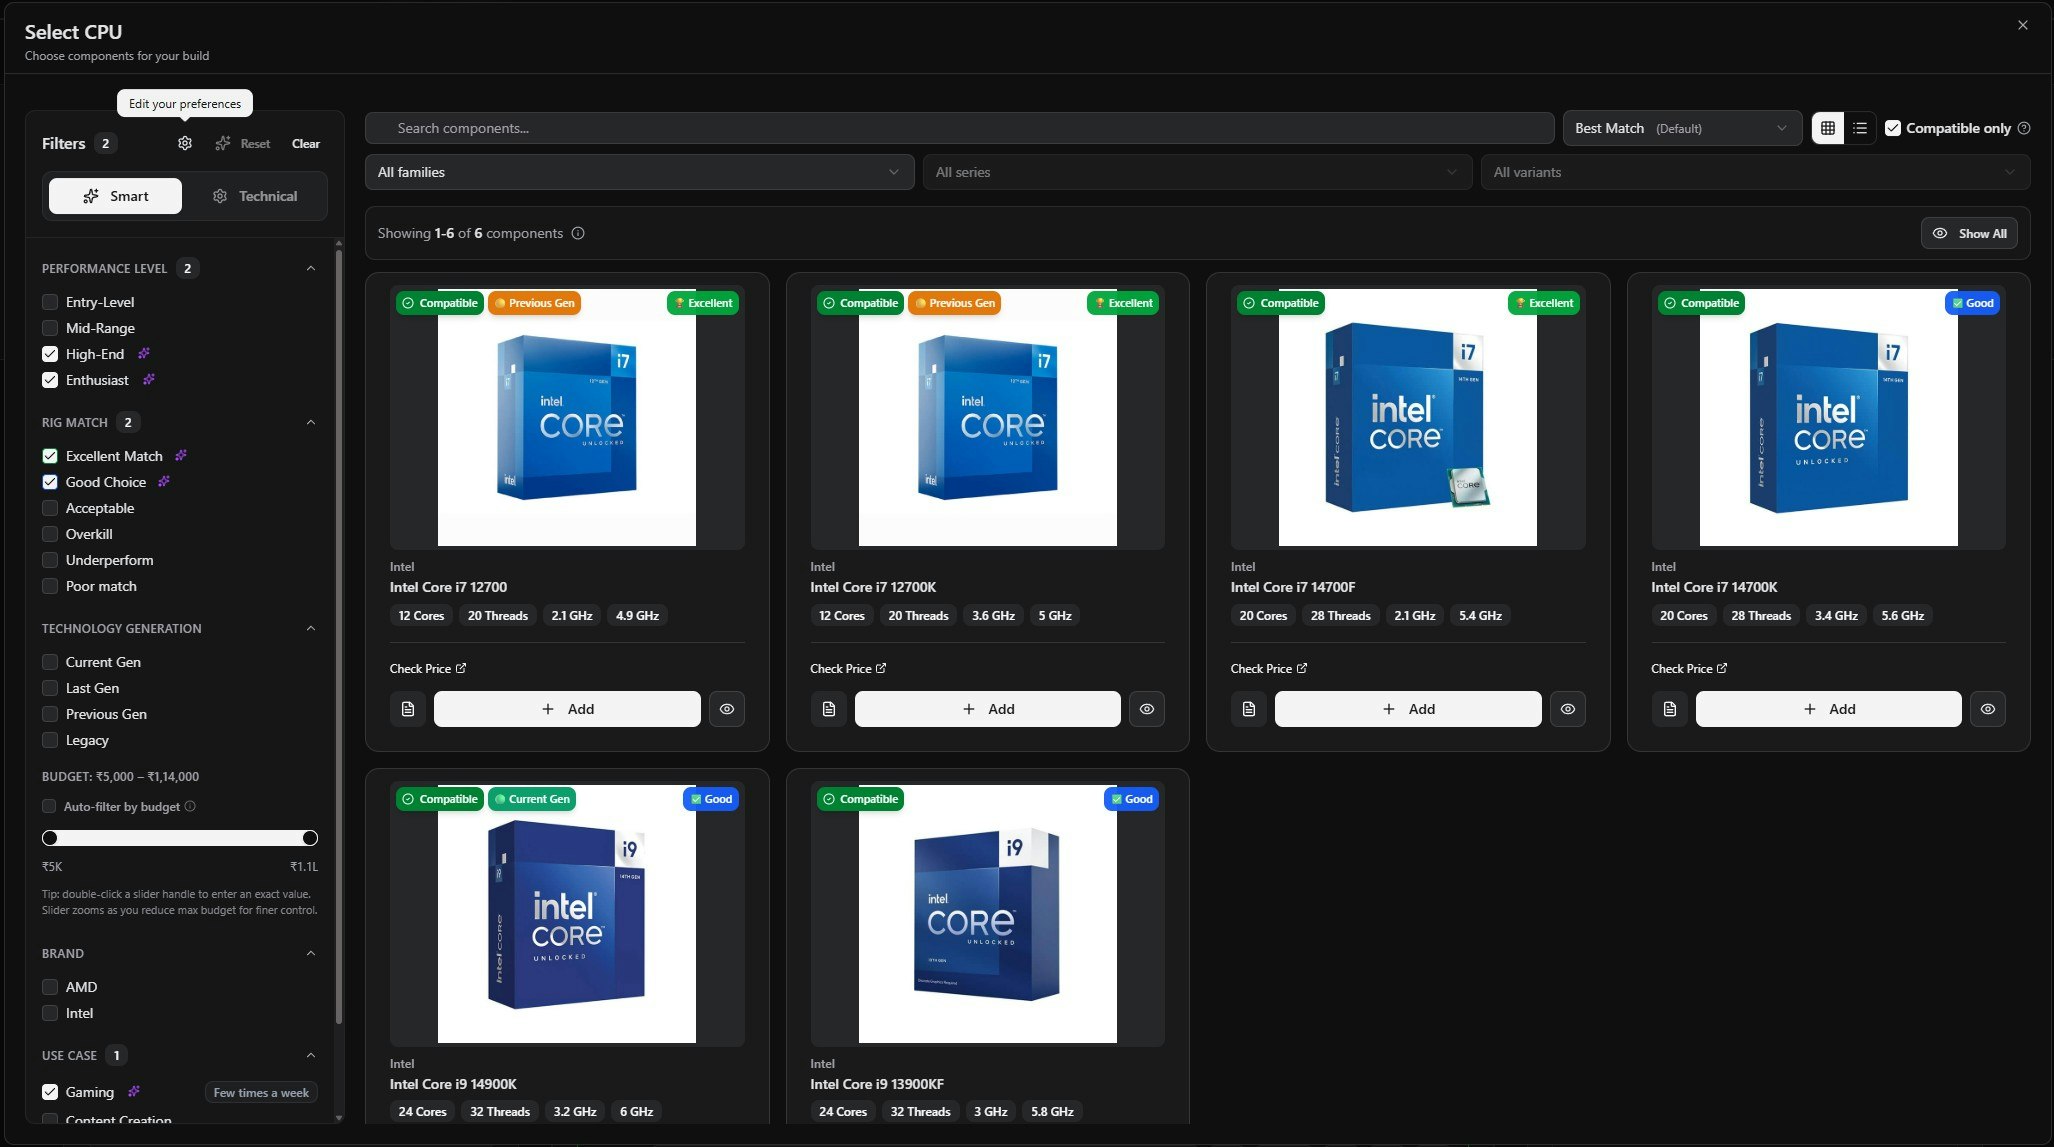Open Check Price link for Core i7 12700K

click(848, 668)
